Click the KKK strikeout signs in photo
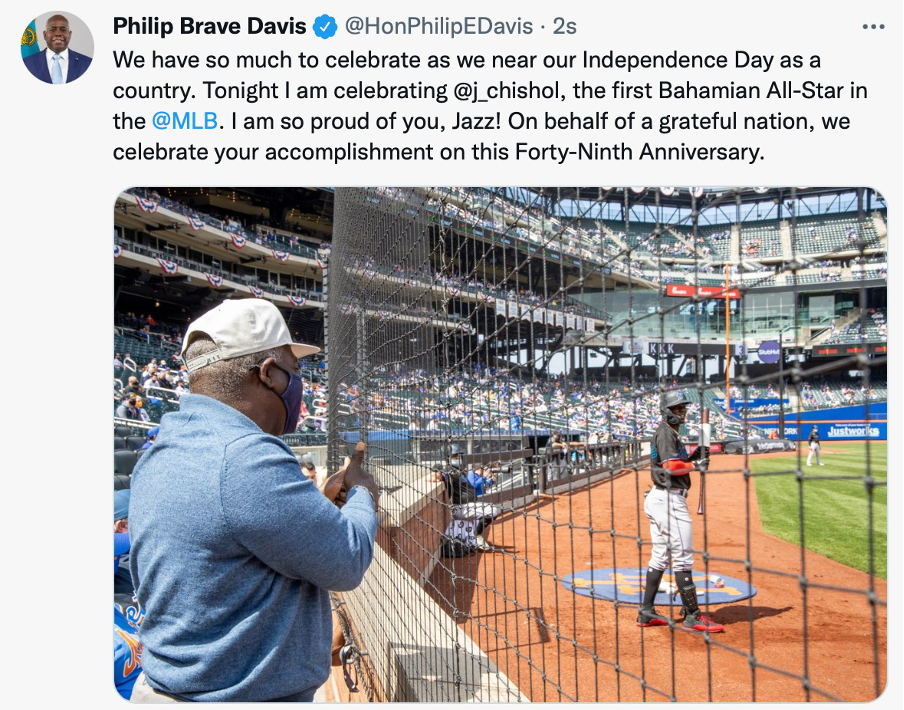Screen dimensions: 904x710 [x=661, y=349]
